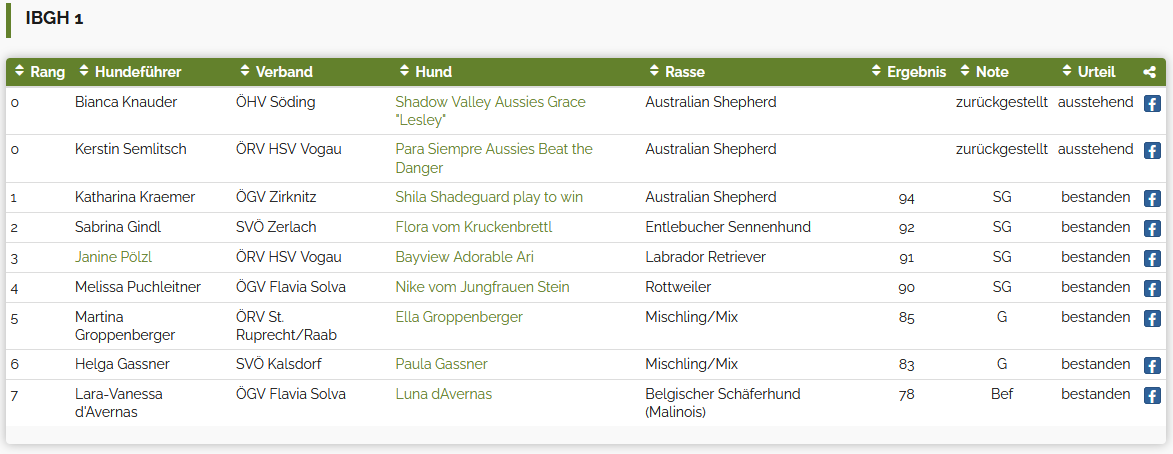Sort by the Urteil column header
The height and width of the screenshot is (454, 1173).
(1088, 72)
